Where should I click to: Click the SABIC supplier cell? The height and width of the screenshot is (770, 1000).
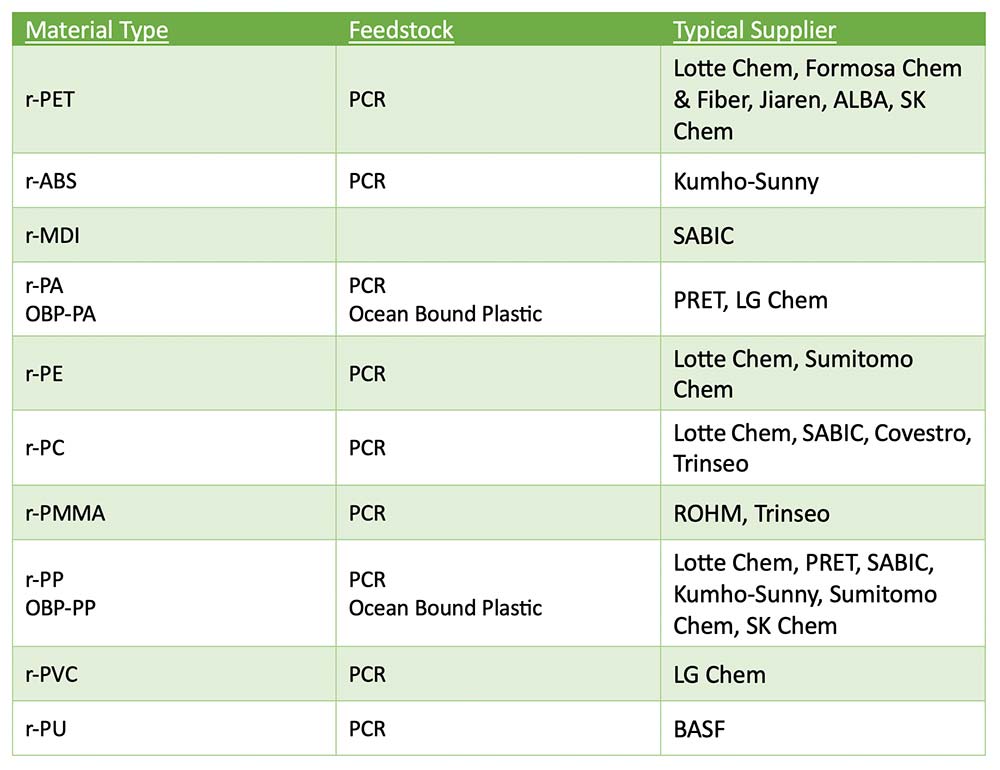point(823,235)
